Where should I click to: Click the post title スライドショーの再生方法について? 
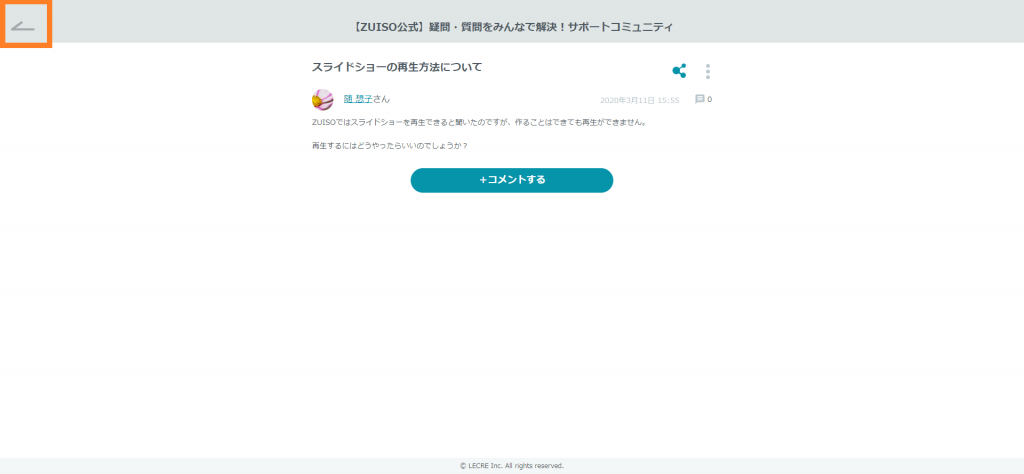[x=397, y=67]
